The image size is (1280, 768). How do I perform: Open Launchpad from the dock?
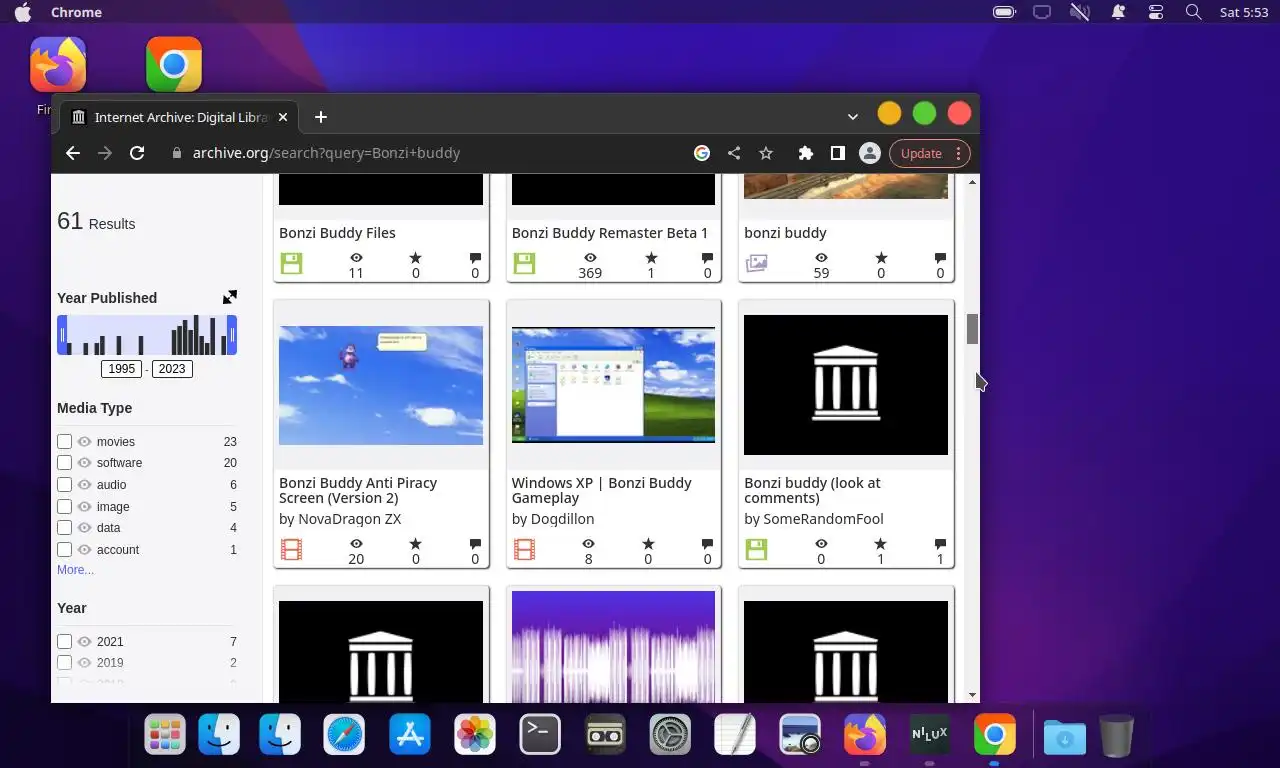[165, 736]
